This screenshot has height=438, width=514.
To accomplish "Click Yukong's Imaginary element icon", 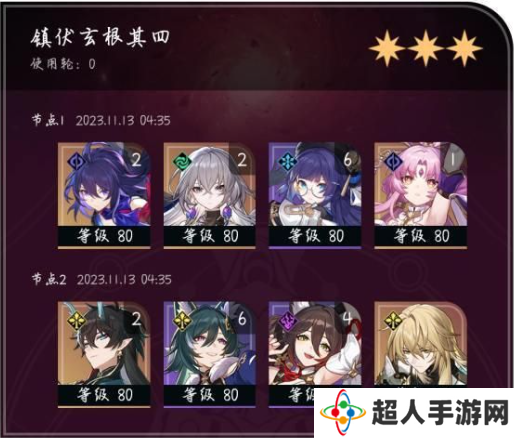I will [x=181, y=321].
